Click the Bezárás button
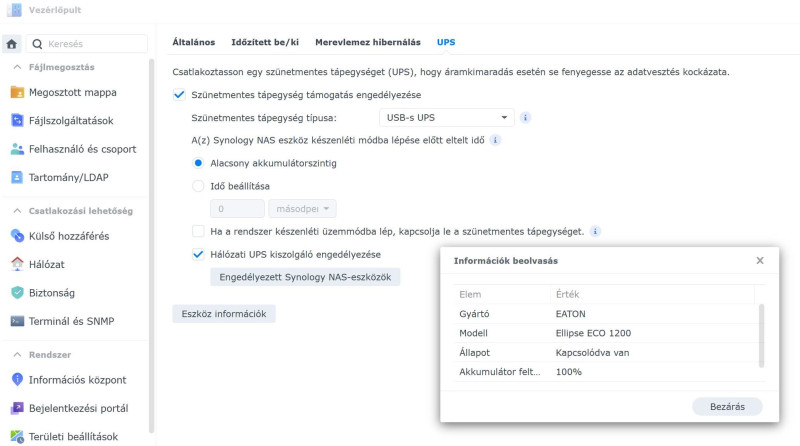This screenshot has height=446, width=800. tap(727, 407)
